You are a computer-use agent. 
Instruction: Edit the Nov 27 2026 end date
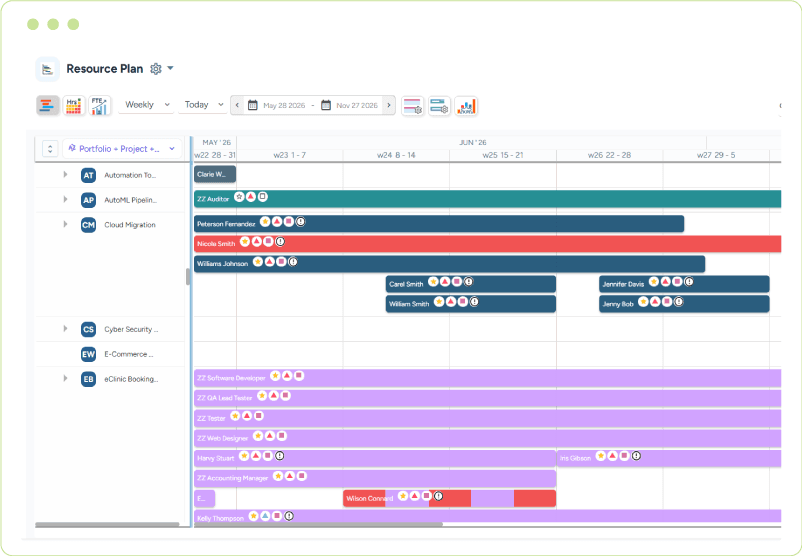[357, 105]
